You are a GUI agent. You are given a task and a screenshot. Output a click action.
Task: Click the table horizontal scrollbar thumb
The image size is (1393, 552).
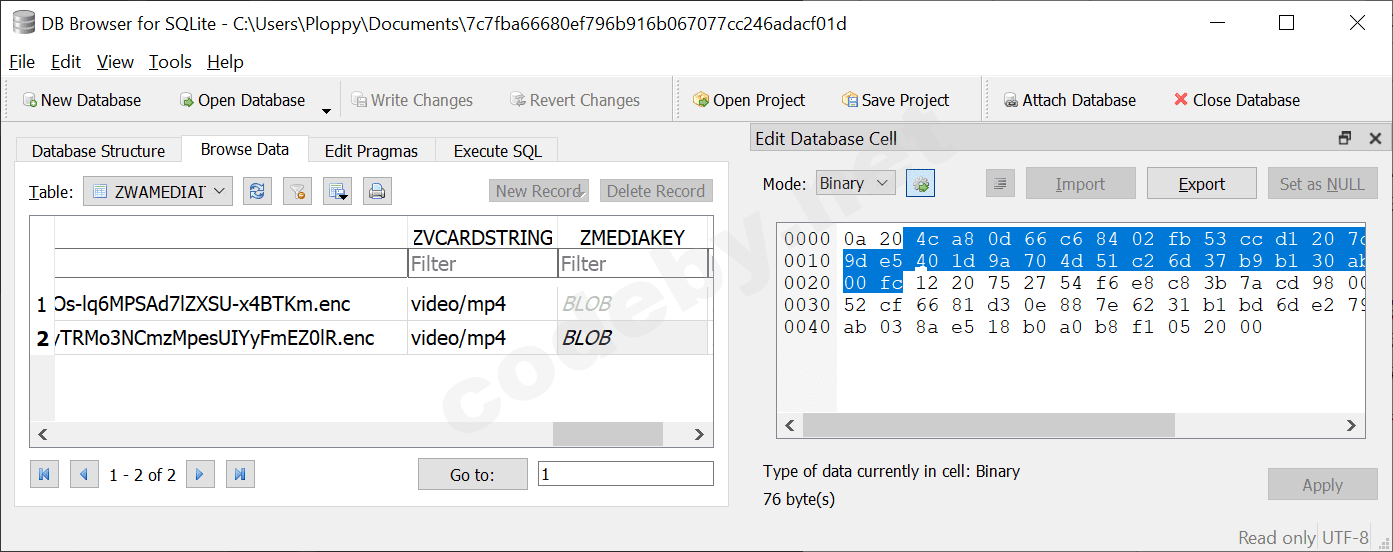pyautogui.click(x=608, y=434)
